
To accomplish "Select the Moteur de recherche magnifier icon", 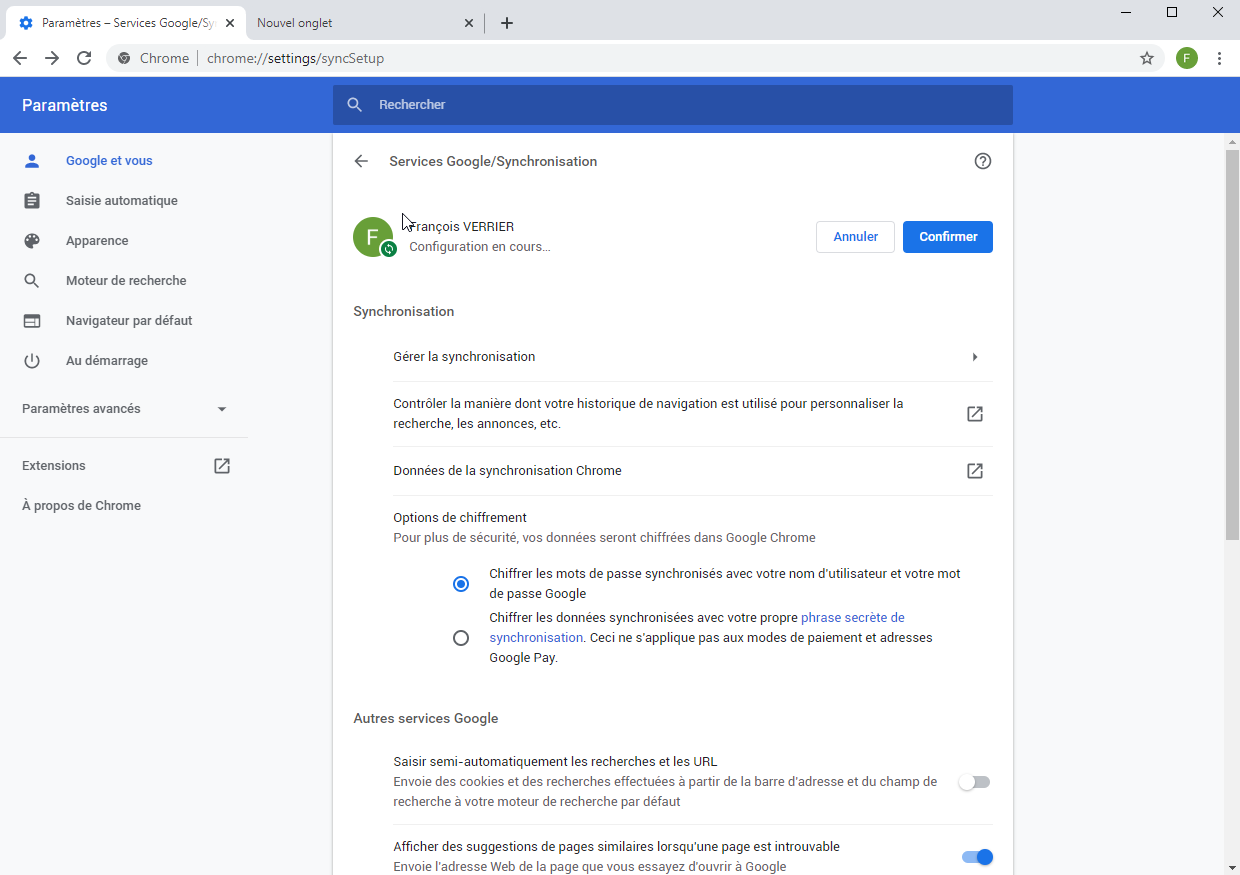I will tap(32, 280).
